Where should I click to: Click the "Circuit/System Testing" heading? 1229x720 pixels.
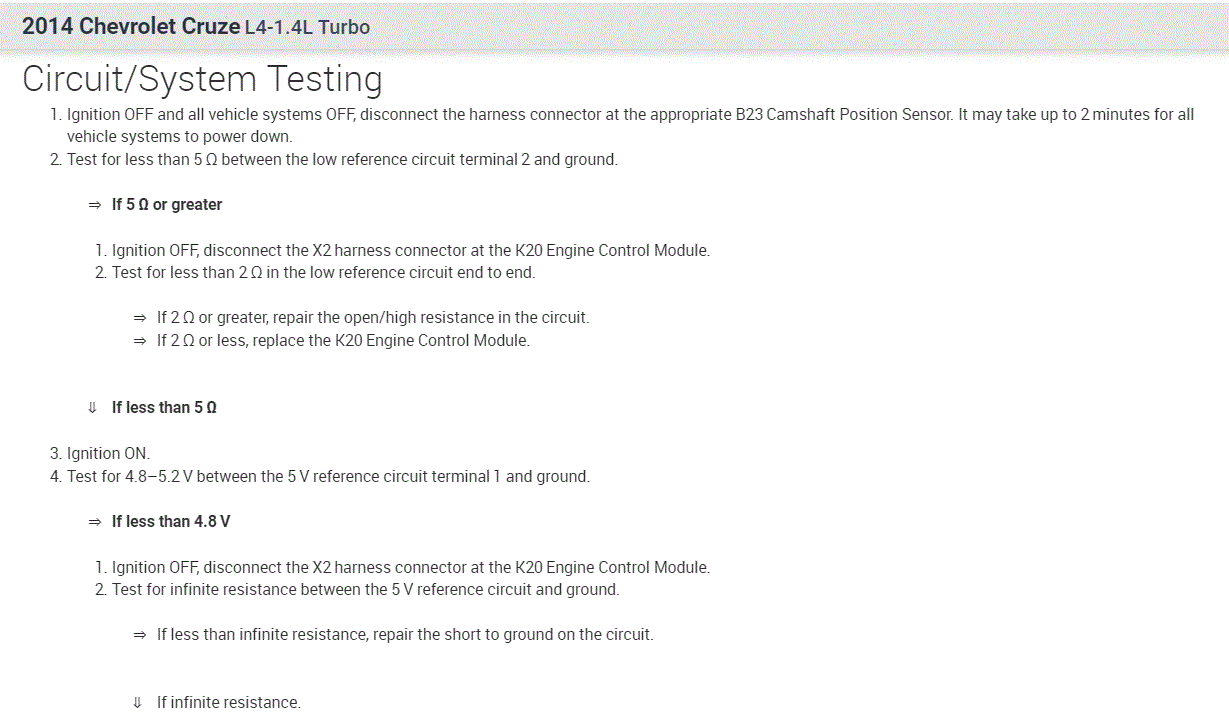point(202,79)
